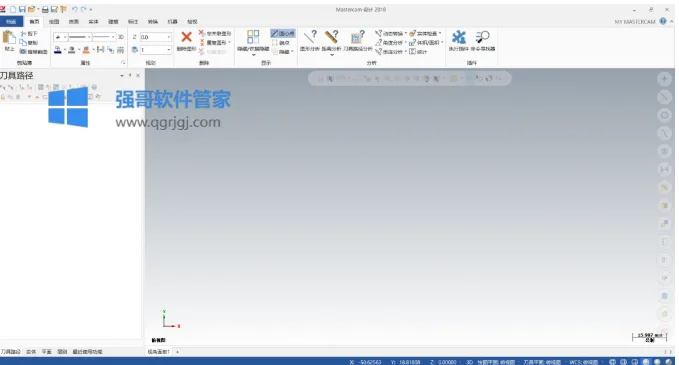Click the set-attributes-from-entity icon in attributes group
Viewport: 679px width, 365px height.
(100, 50)
